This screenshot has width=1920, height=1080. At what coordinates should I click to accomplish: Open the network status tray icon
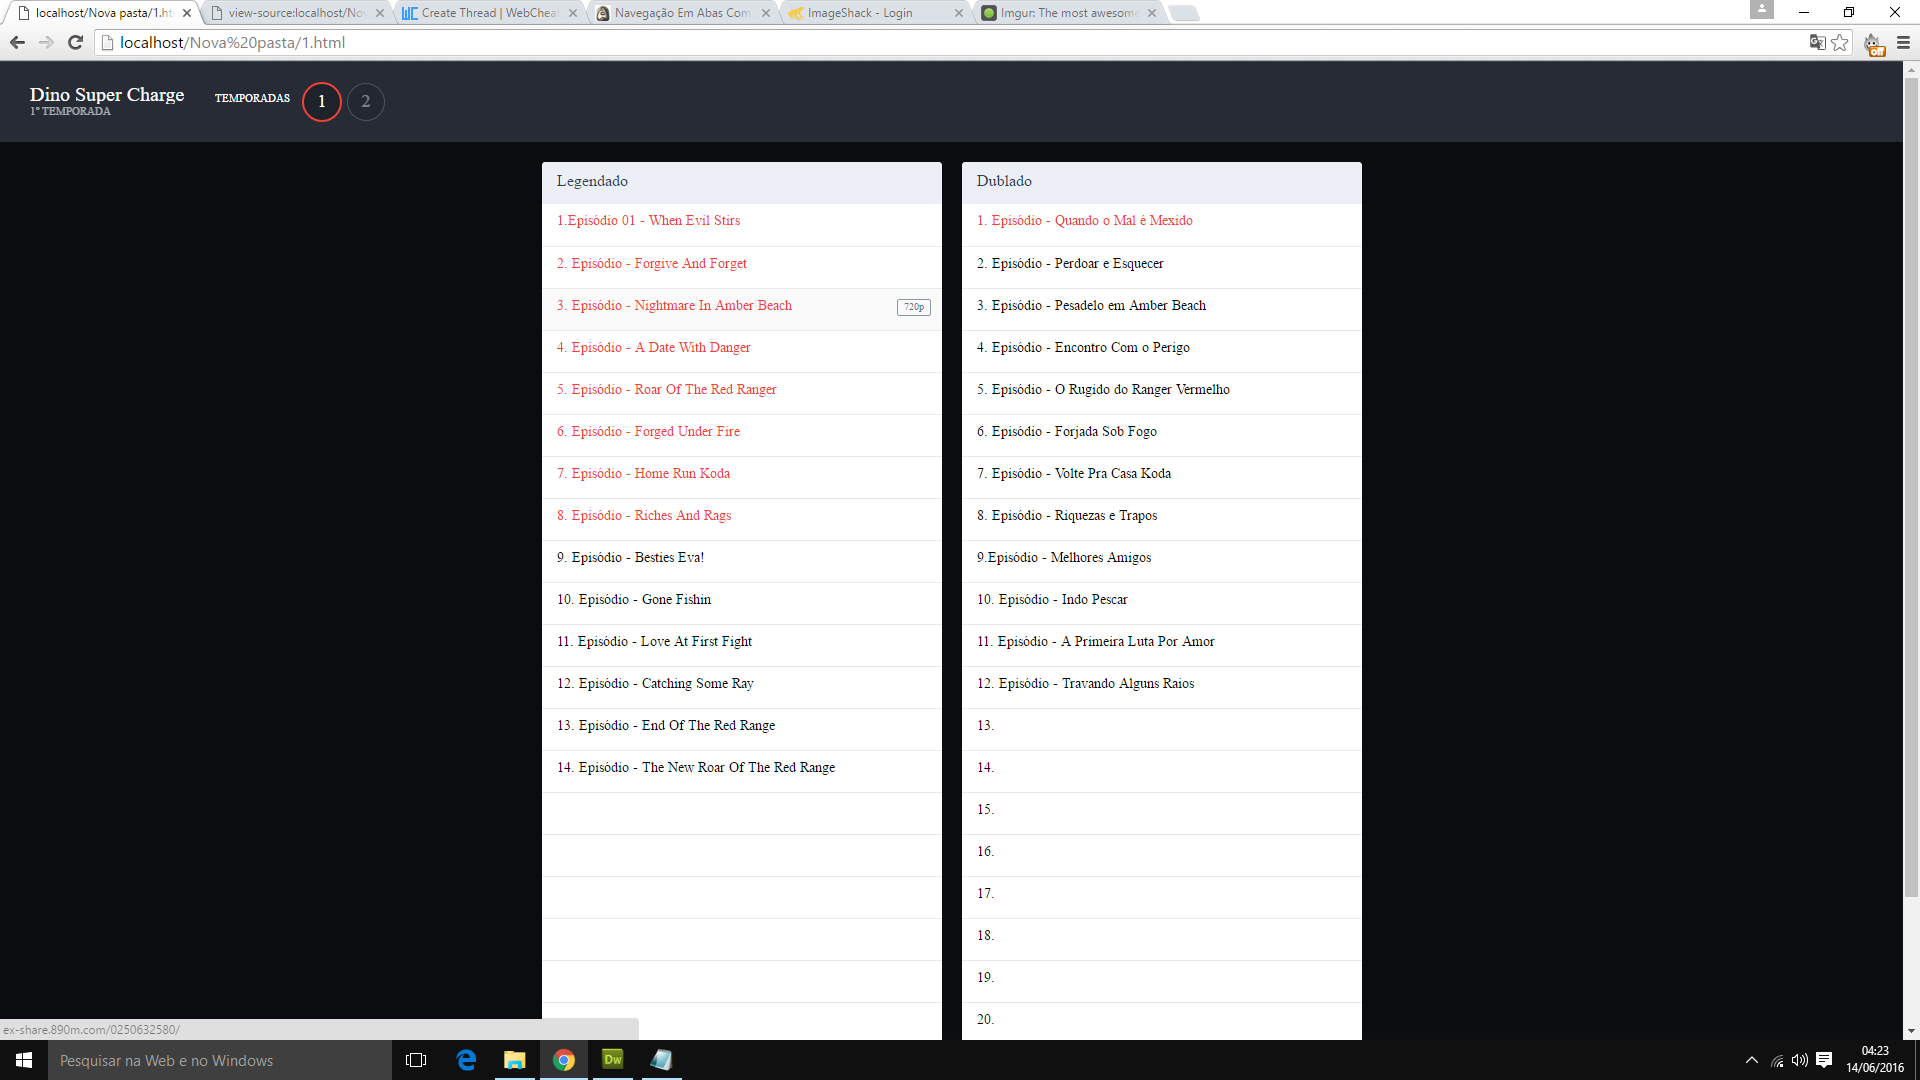(x=1777, y=1060)
